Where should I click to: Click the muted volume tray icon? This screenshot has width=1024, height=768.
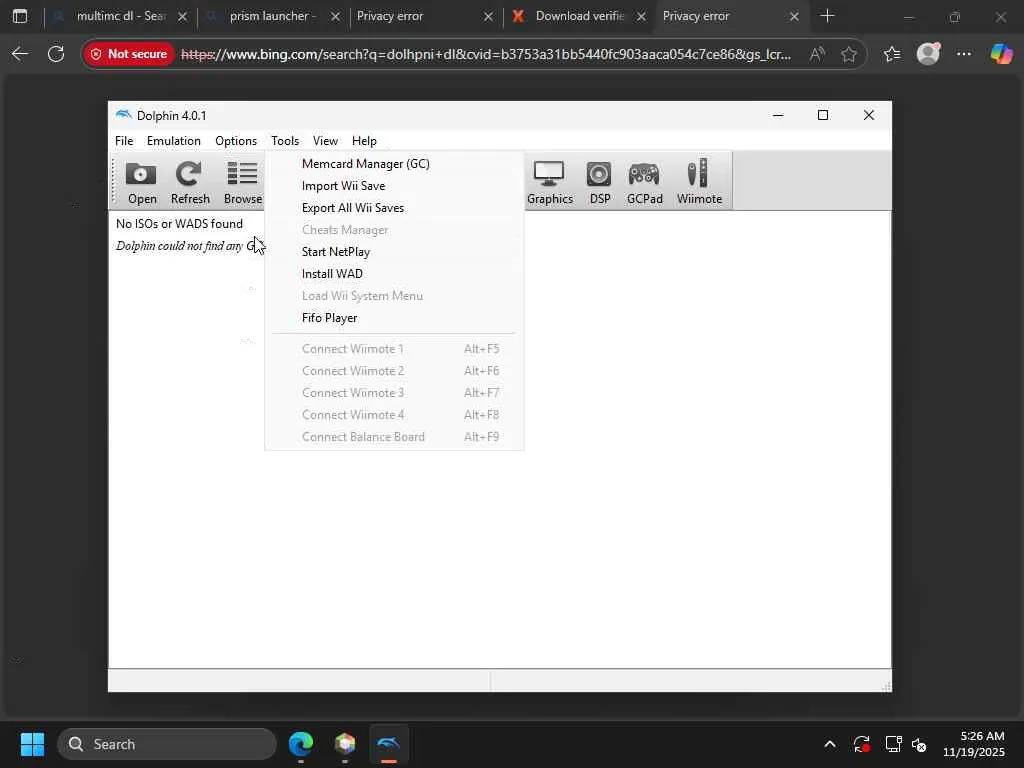click(920, 744)
